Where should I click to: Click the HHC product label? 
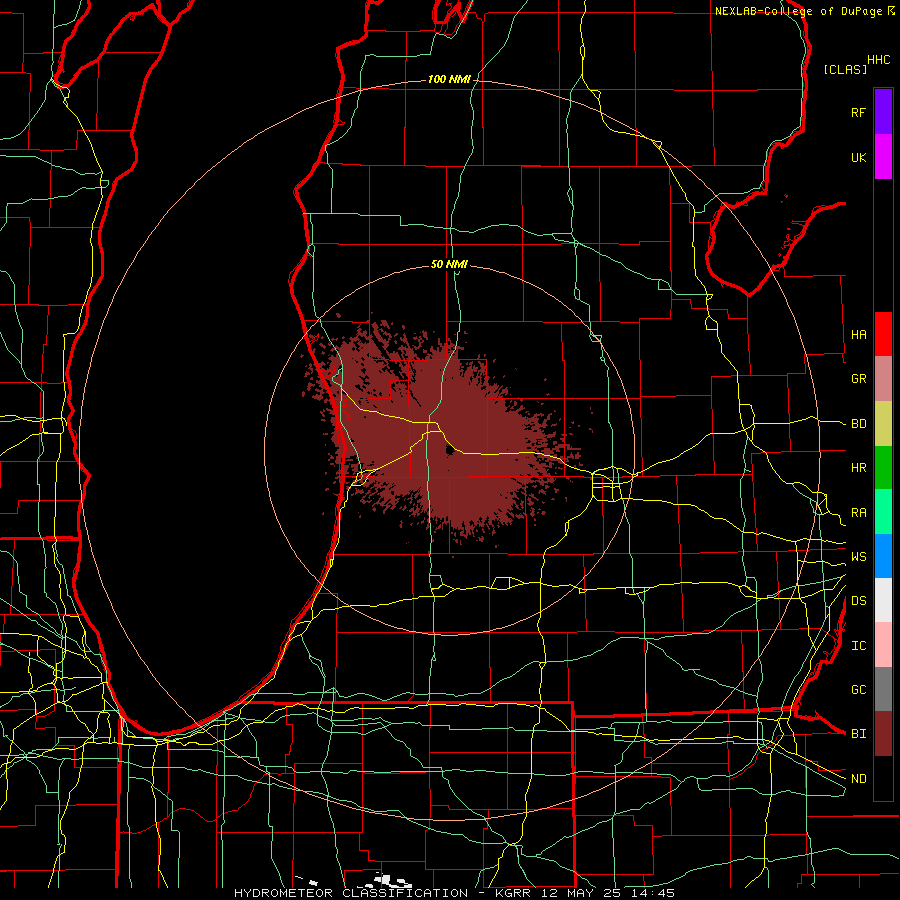pyautogui.click(x=879, y=60)
